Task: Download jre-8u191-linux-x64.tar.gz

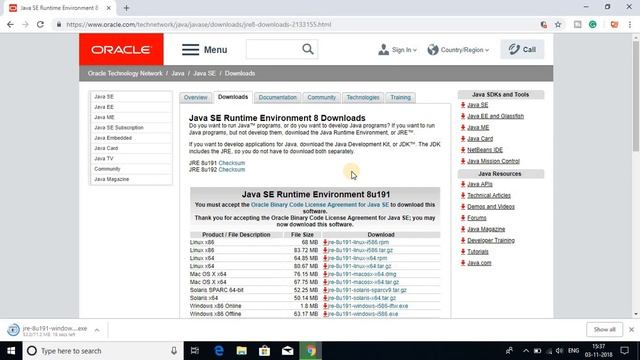Action: [x=359, y=266]
